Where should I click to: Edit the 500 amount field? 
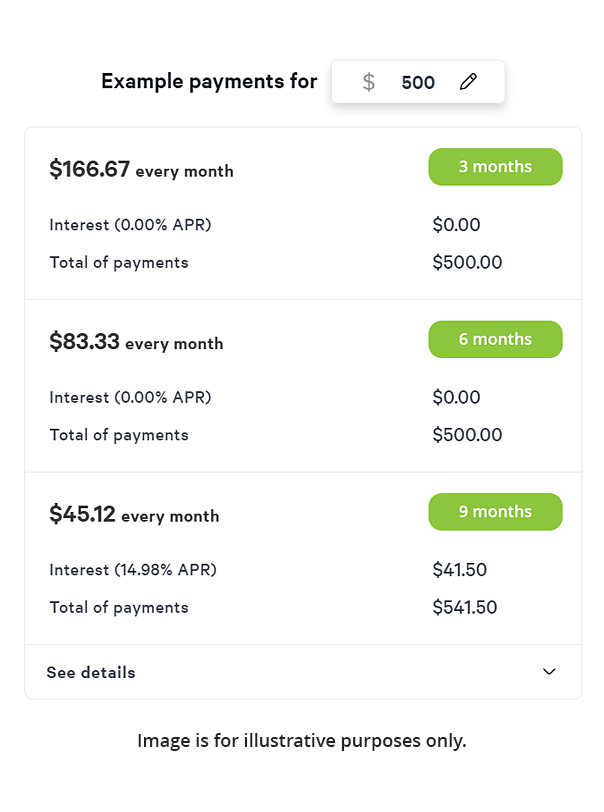[x=418, y=82]
